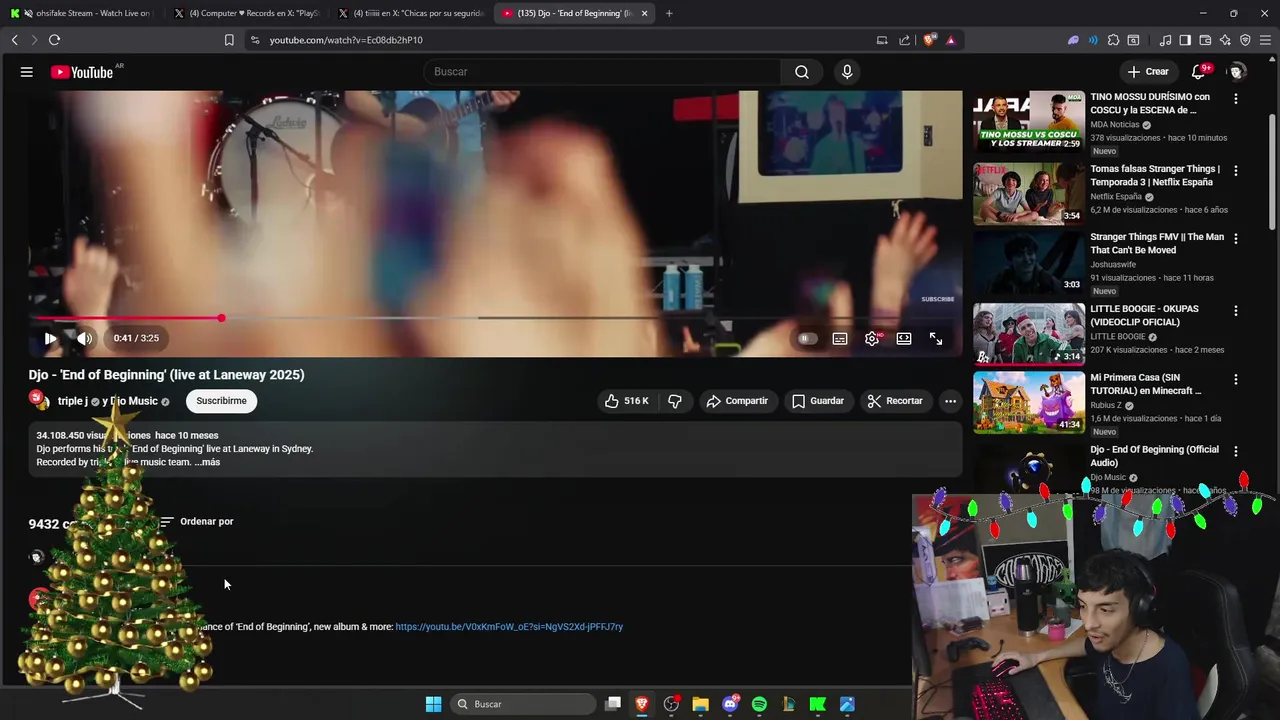Mute the video using the speaker icon
1280x720 pixels.
pos(85,338)
